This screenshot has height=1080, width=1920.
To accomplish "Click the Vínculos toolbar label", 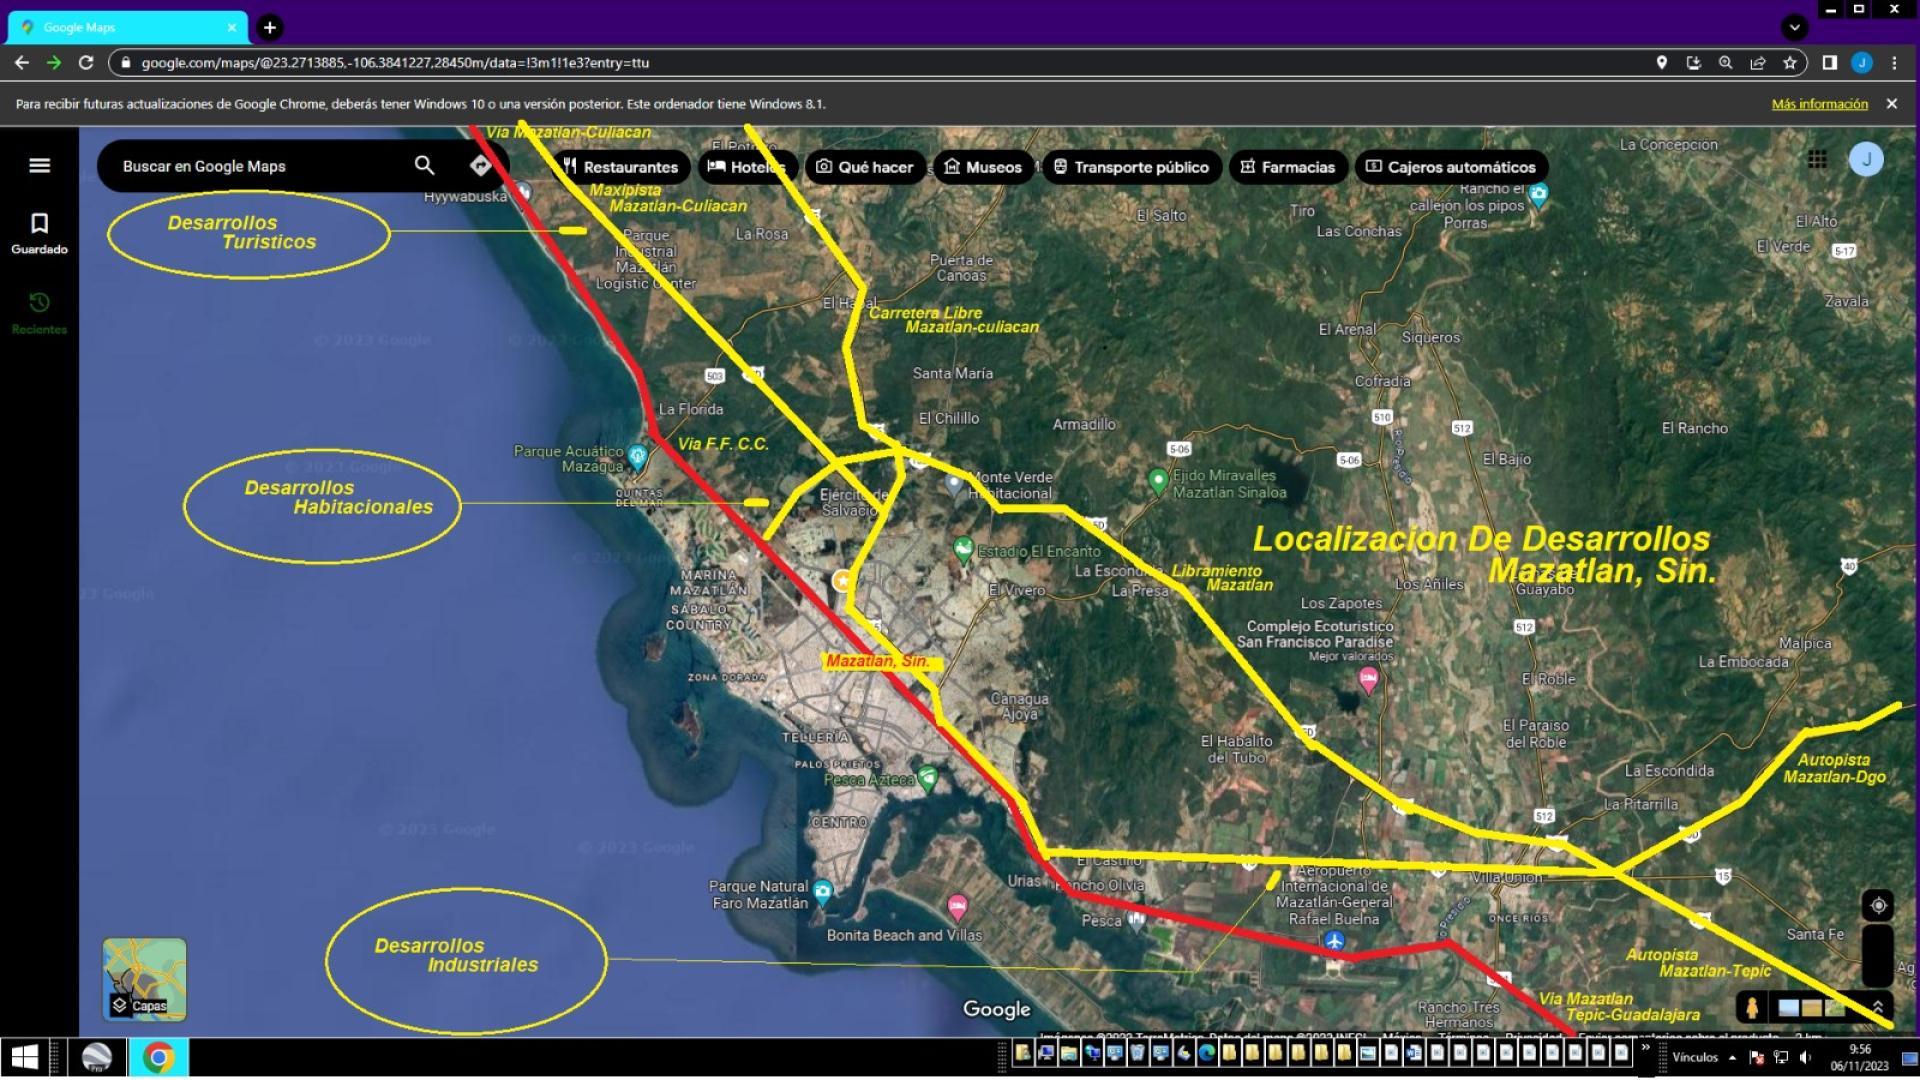I will [1695, 1057].
